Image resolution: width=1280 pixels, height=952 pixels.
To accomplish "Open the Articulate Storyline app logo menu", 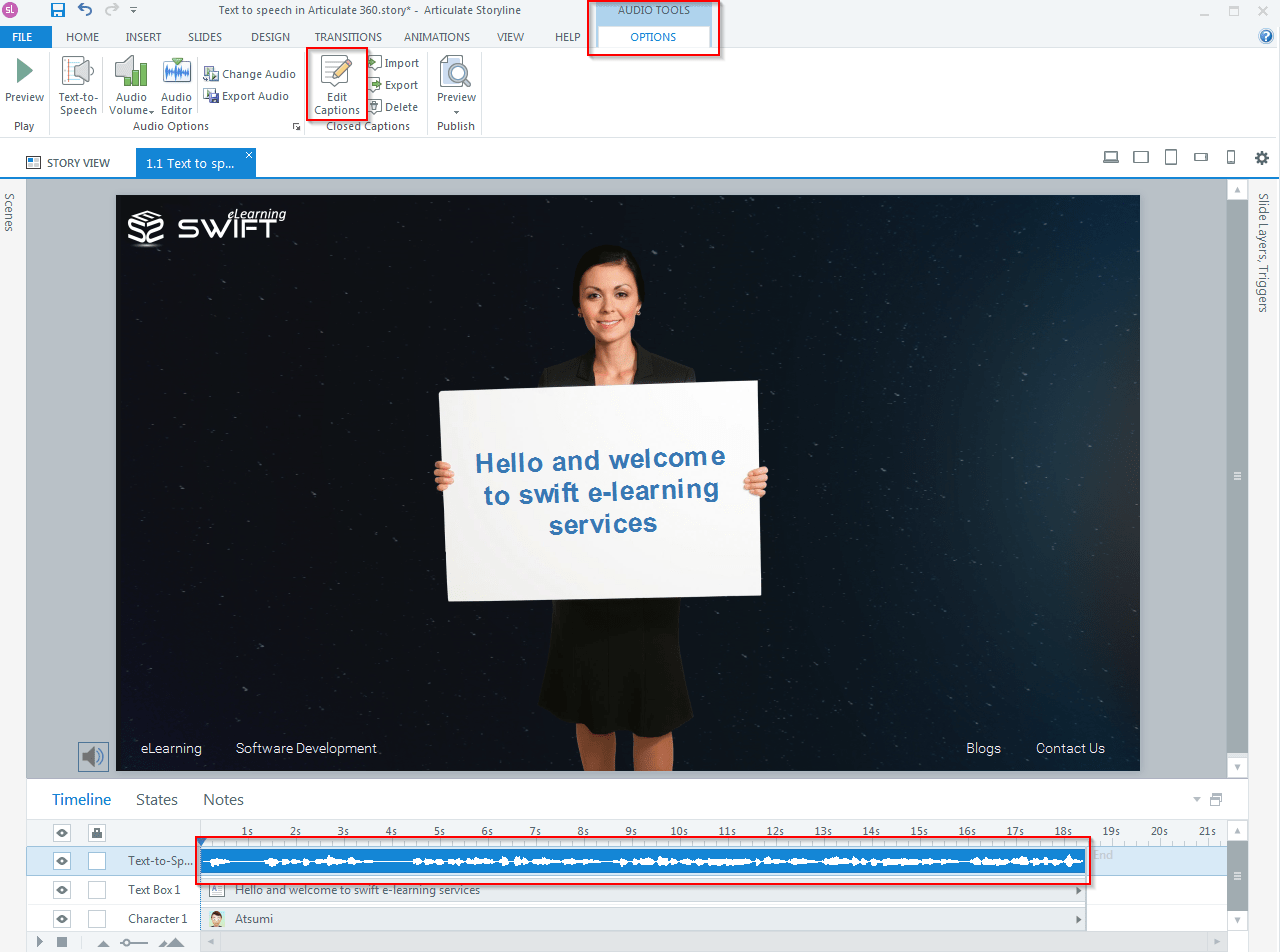I will pyautogui.click(x=11, y=10).
